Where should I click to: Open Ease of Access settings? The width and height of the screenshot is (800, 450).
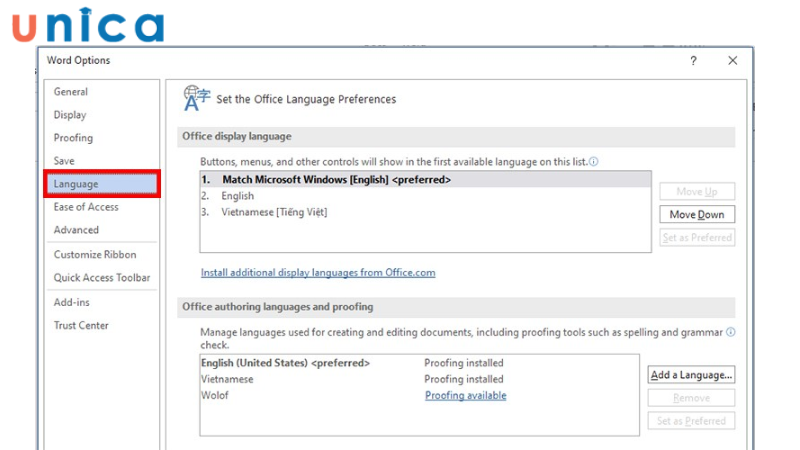point(86,207)
